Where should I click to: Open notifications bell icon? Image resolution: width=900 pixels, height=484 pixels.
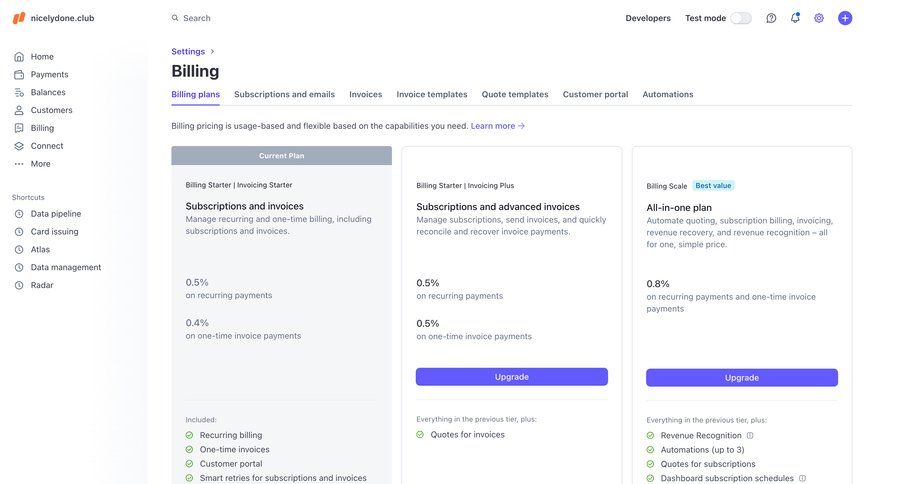(x=795, y=18)
